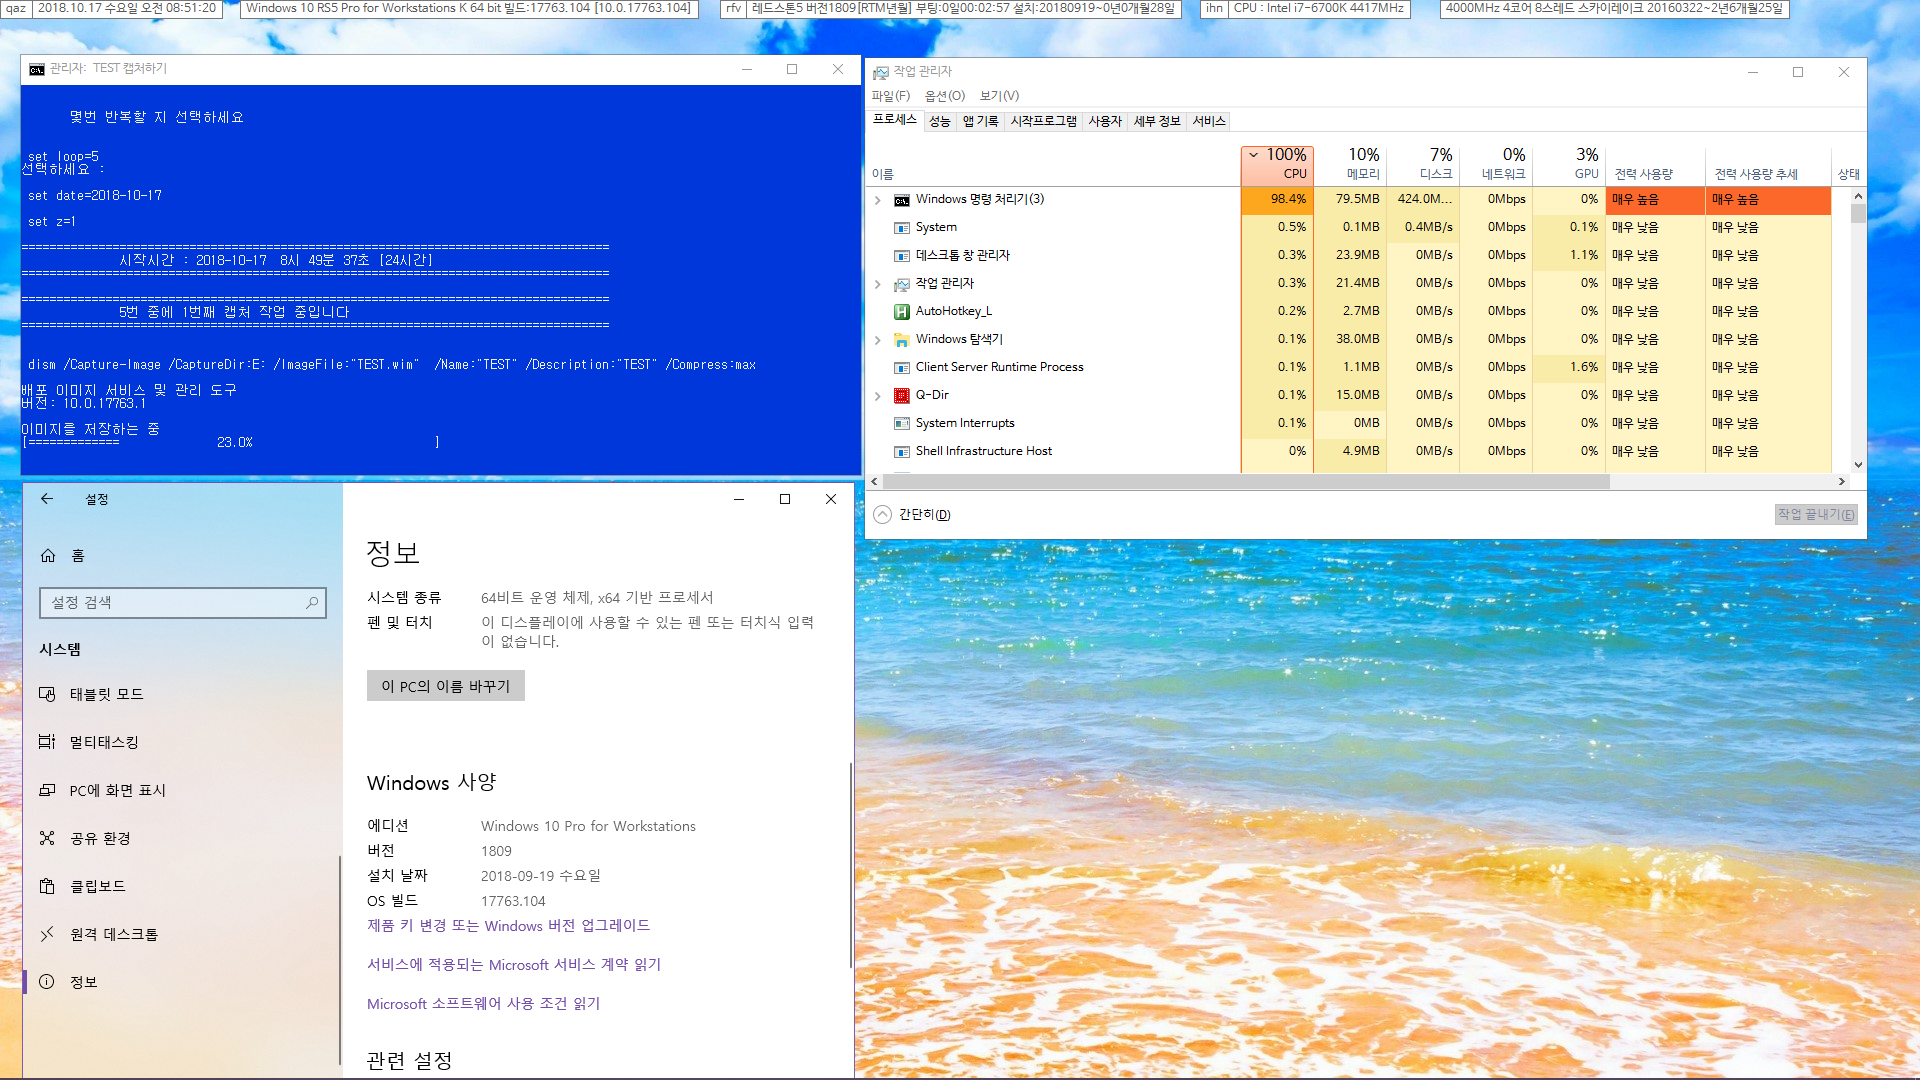1920x1080 pixels.
Task: Switch to the 세부 정보 tab
Action: coord(1157,122)
